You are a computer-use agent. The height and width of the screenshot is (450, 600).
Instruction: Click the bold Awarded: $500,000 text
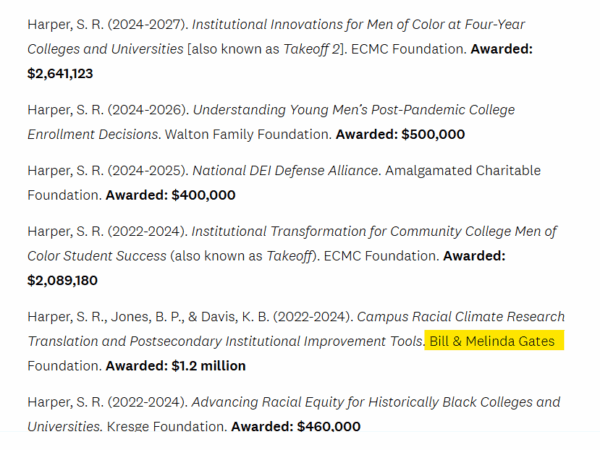tap(400, 134)
